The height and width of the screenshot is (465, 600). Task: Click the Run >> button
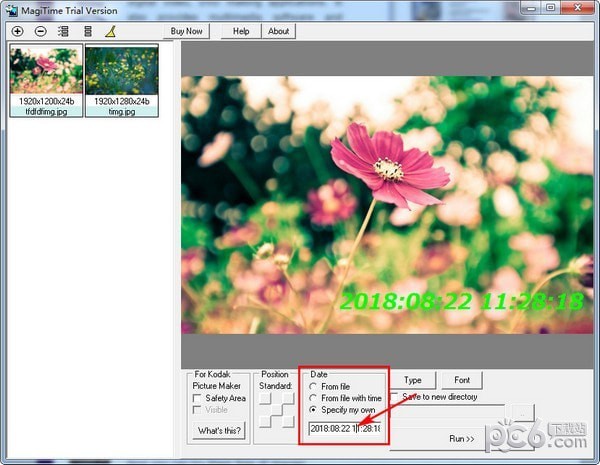[x=461, y=439]
